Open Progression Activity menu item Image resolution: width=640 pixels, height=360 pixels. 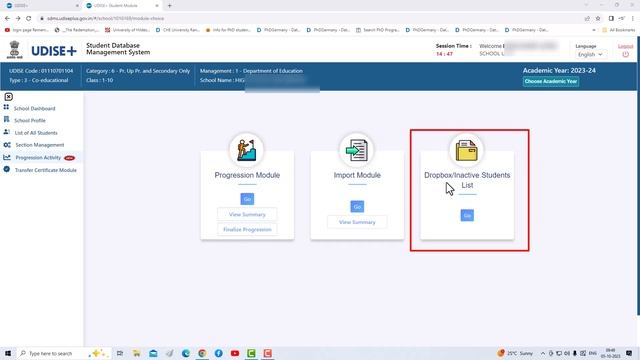pyautogui.click(x=38, y=158)
